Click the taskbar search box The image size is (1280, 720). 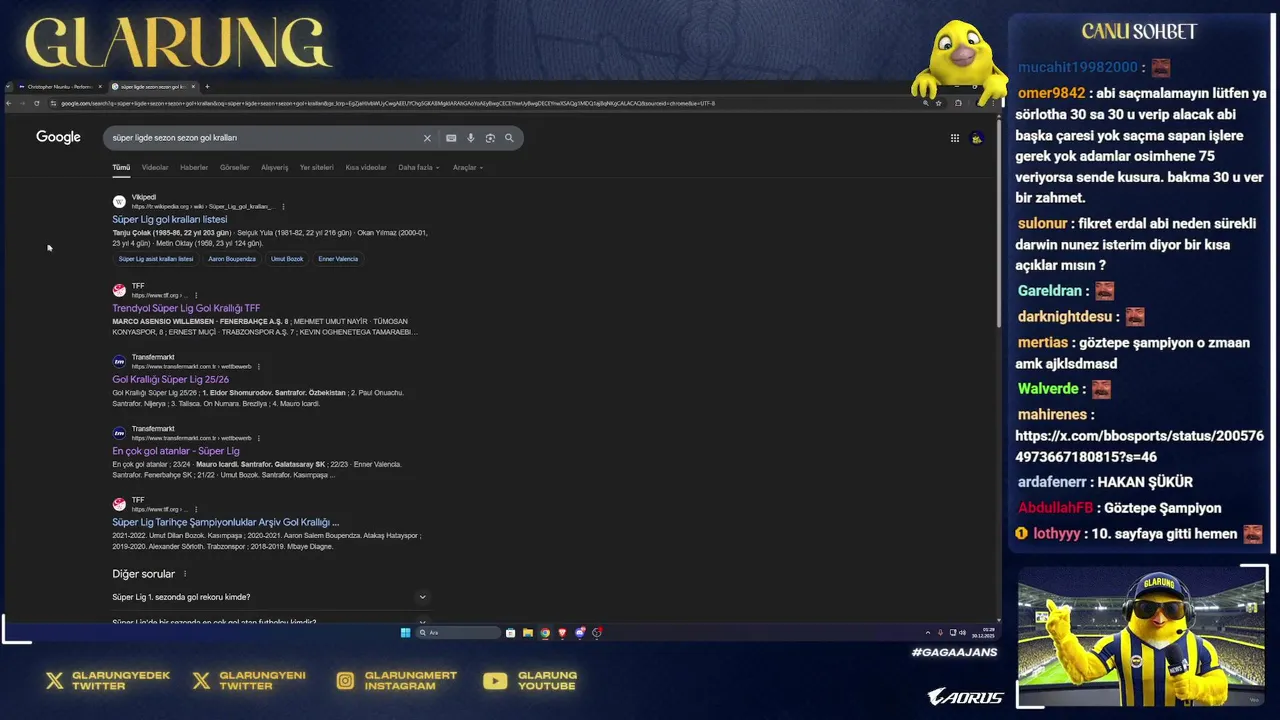click(458, 632)
